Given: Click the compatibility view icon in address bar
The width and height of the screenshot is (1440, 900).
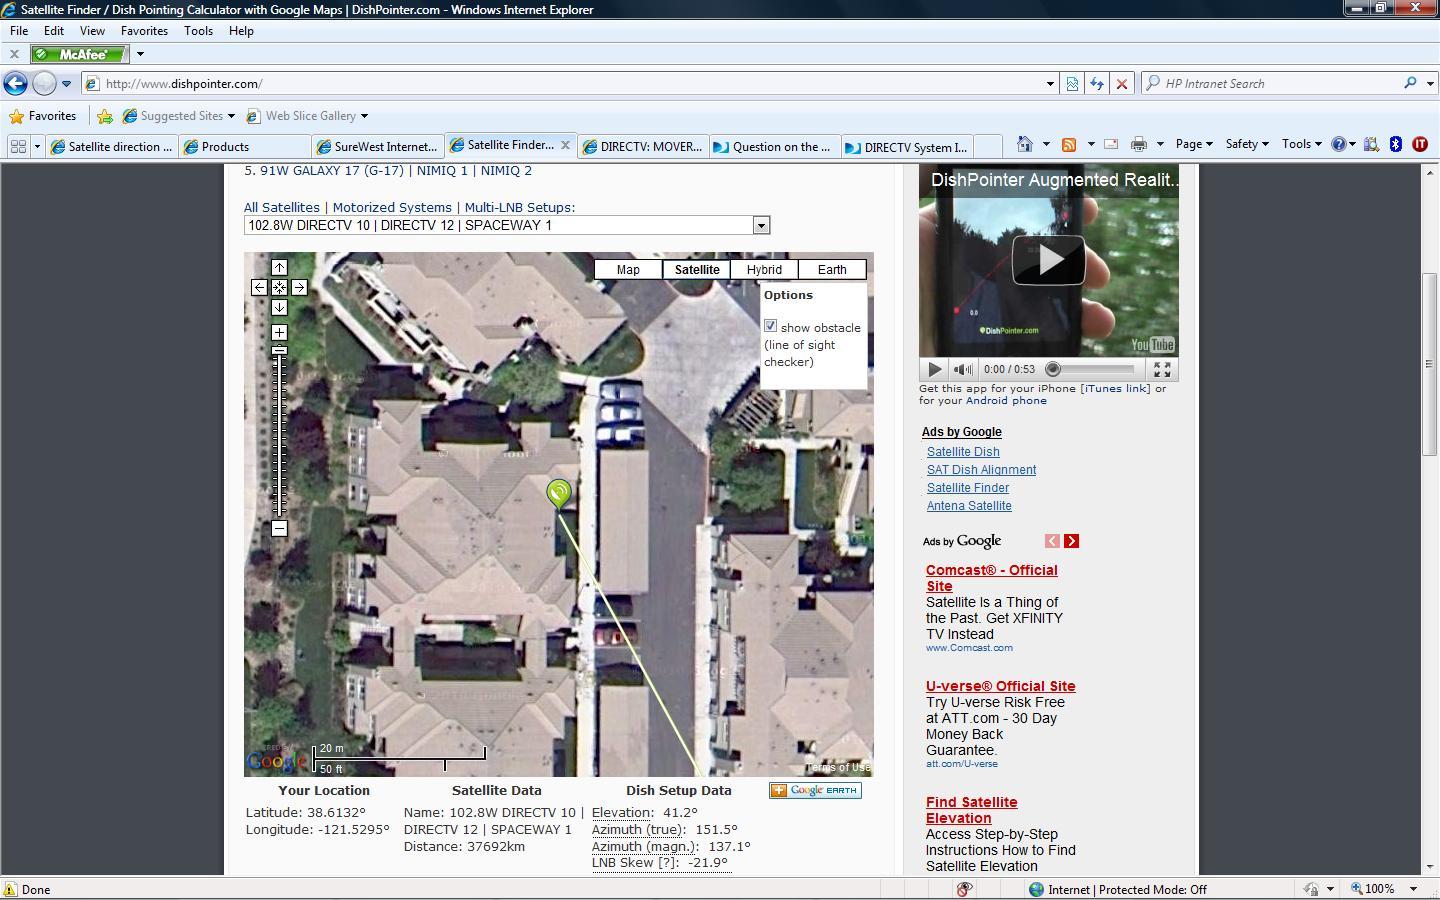Looking at the screenshot, I should [1072, 84].
